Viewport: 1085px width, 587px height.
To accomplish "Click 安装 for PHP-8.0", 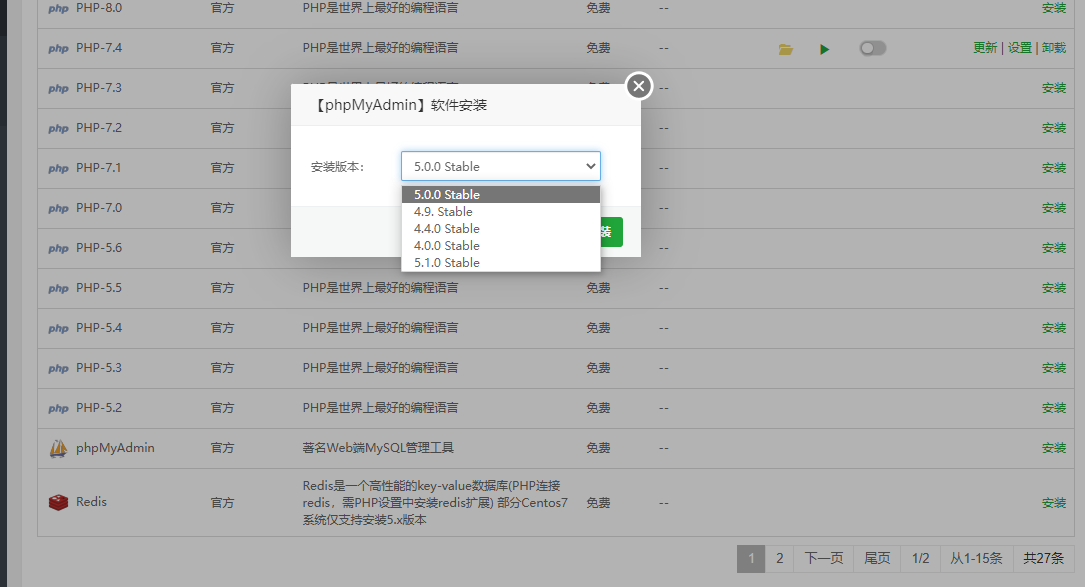I will (1054, 8).
